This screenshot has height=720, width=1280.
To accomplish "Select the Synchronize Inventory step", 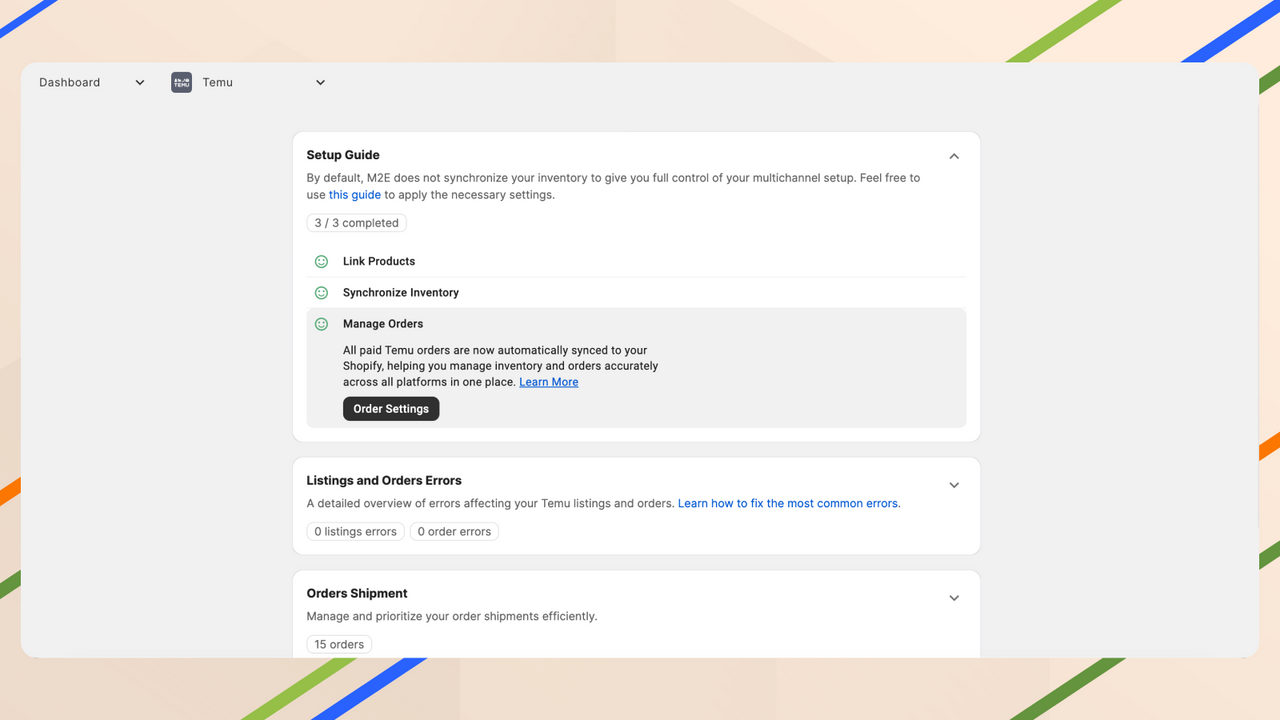I will (x=636, y=292).
